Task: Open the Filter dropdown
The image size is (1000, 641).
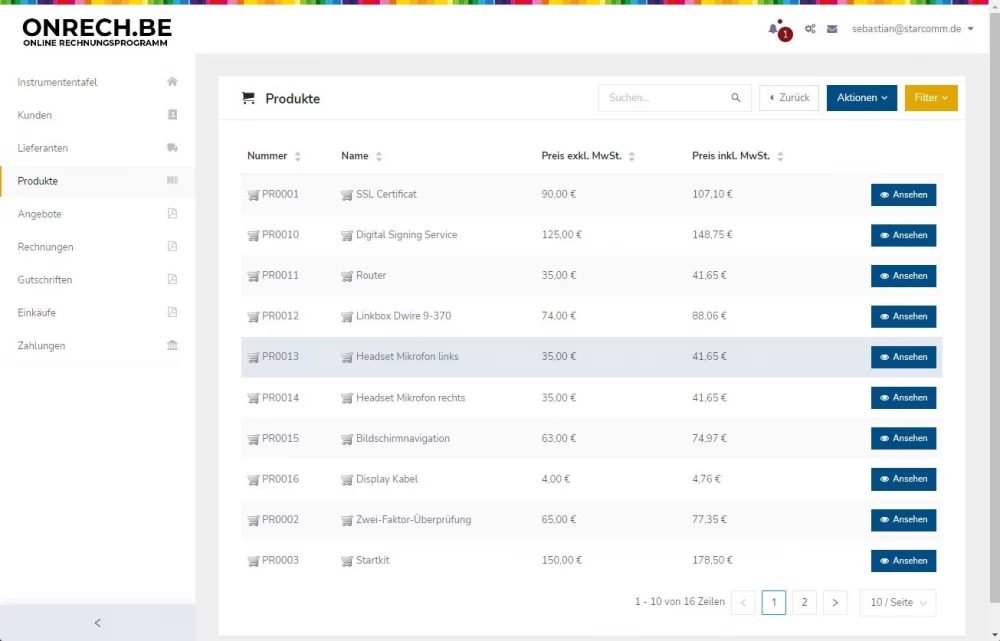Action: (x=931, y=98)
